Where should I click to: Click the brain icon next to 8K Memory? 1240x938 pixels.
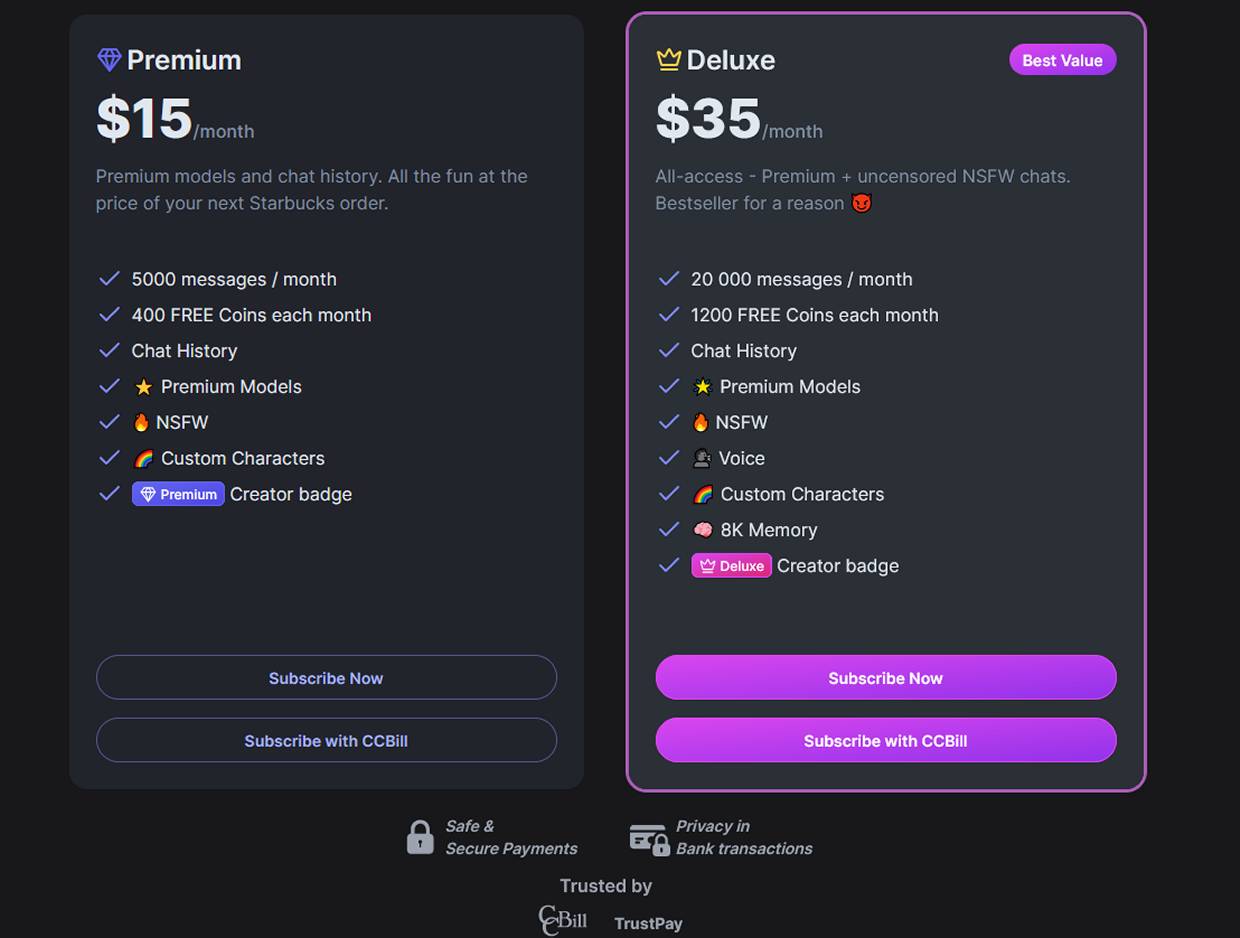click(x=703, y=530)
